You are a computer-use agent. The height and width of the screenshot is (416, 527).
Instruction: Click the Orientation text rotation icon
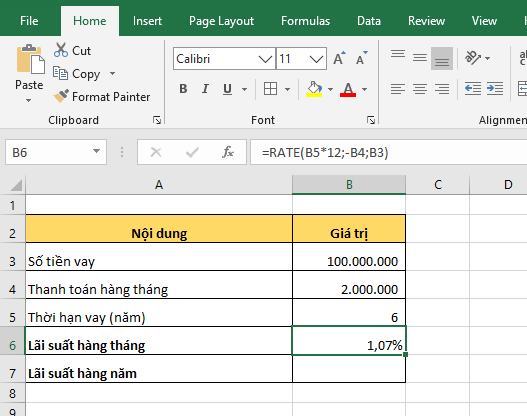point(473,58)
